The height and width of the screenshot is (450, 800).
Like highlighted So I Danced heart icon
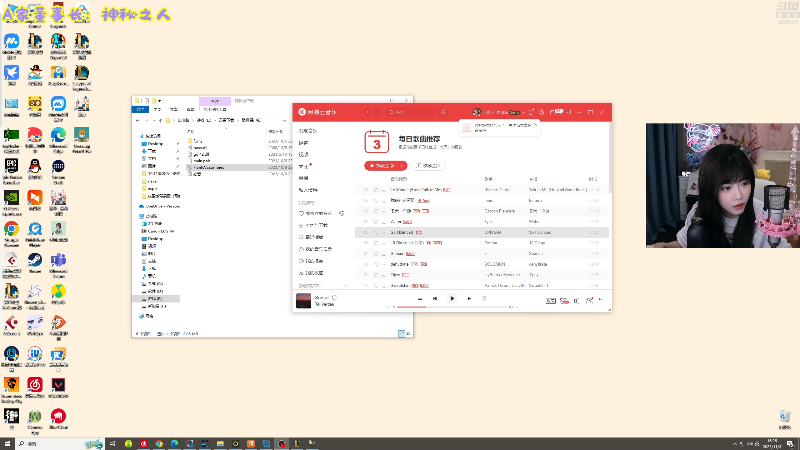point(376,232)
